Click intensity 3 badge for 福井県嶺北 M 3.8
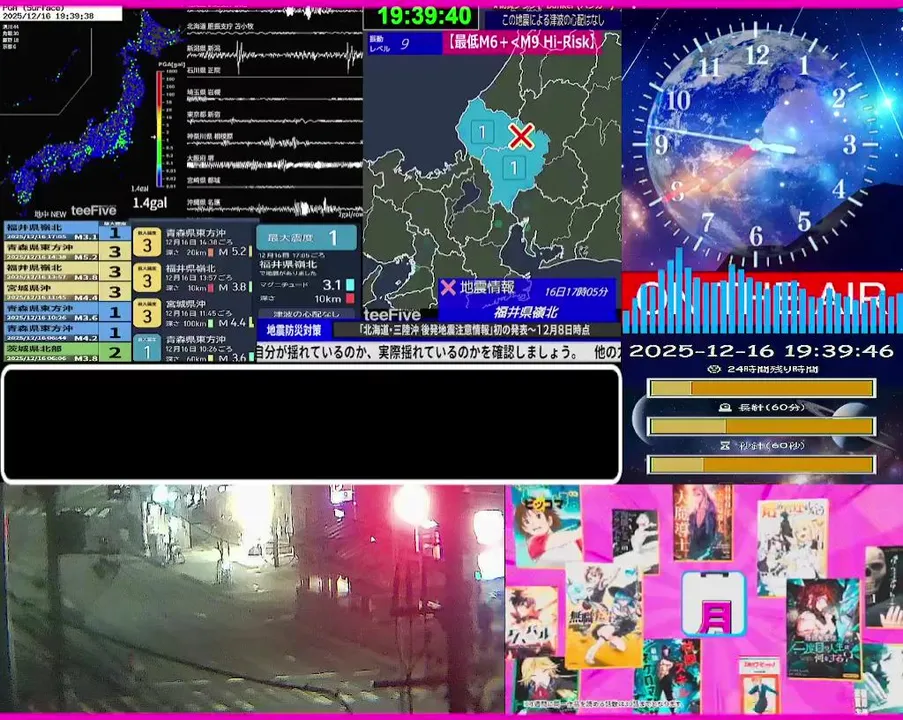The height and width of the screenshot is (720, 903). point(147,279)
